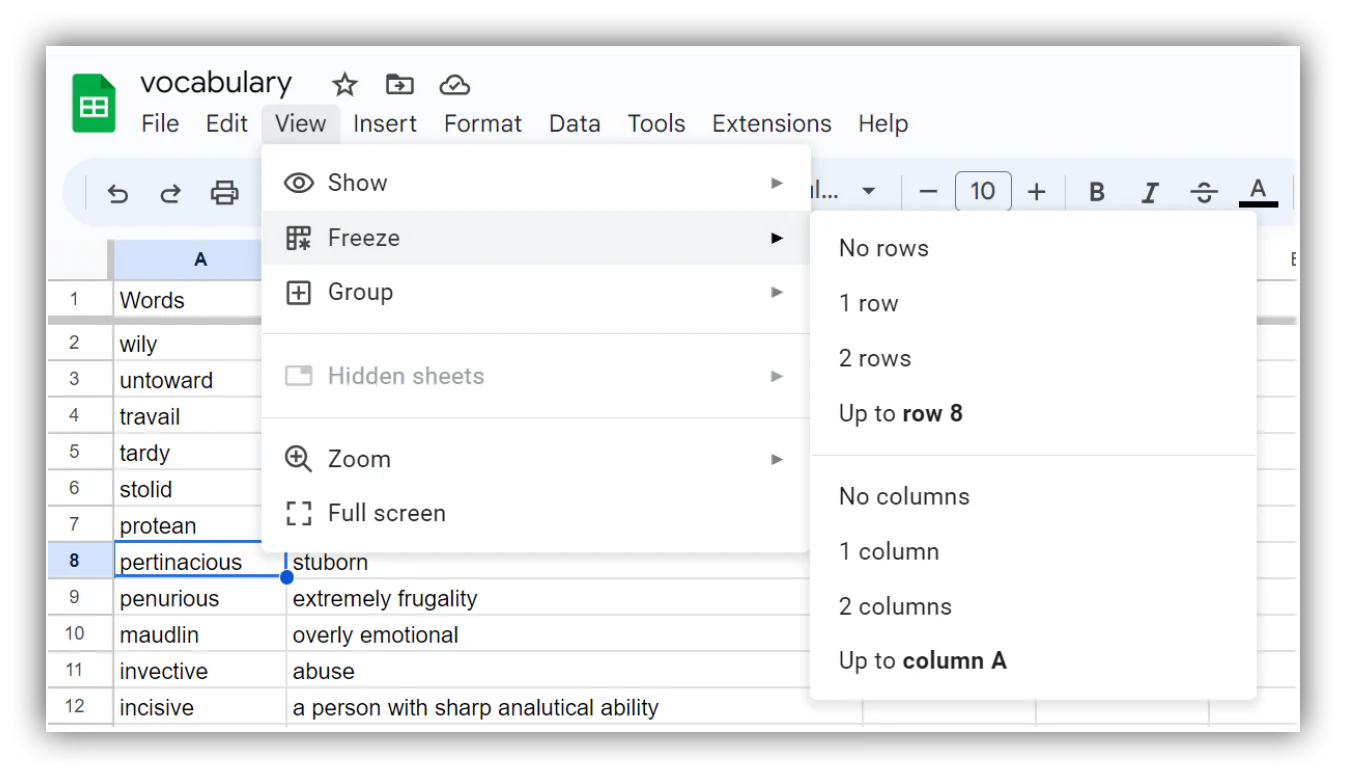Open the Extensions menu

click(772, 124)
